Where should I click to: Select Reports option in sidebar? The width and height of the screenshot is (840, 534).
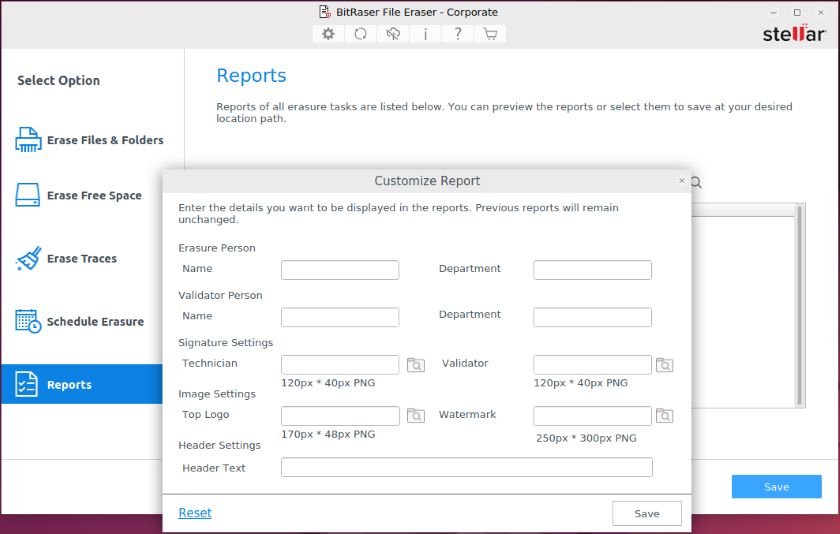pyautogui.click(x=81, y=384)
